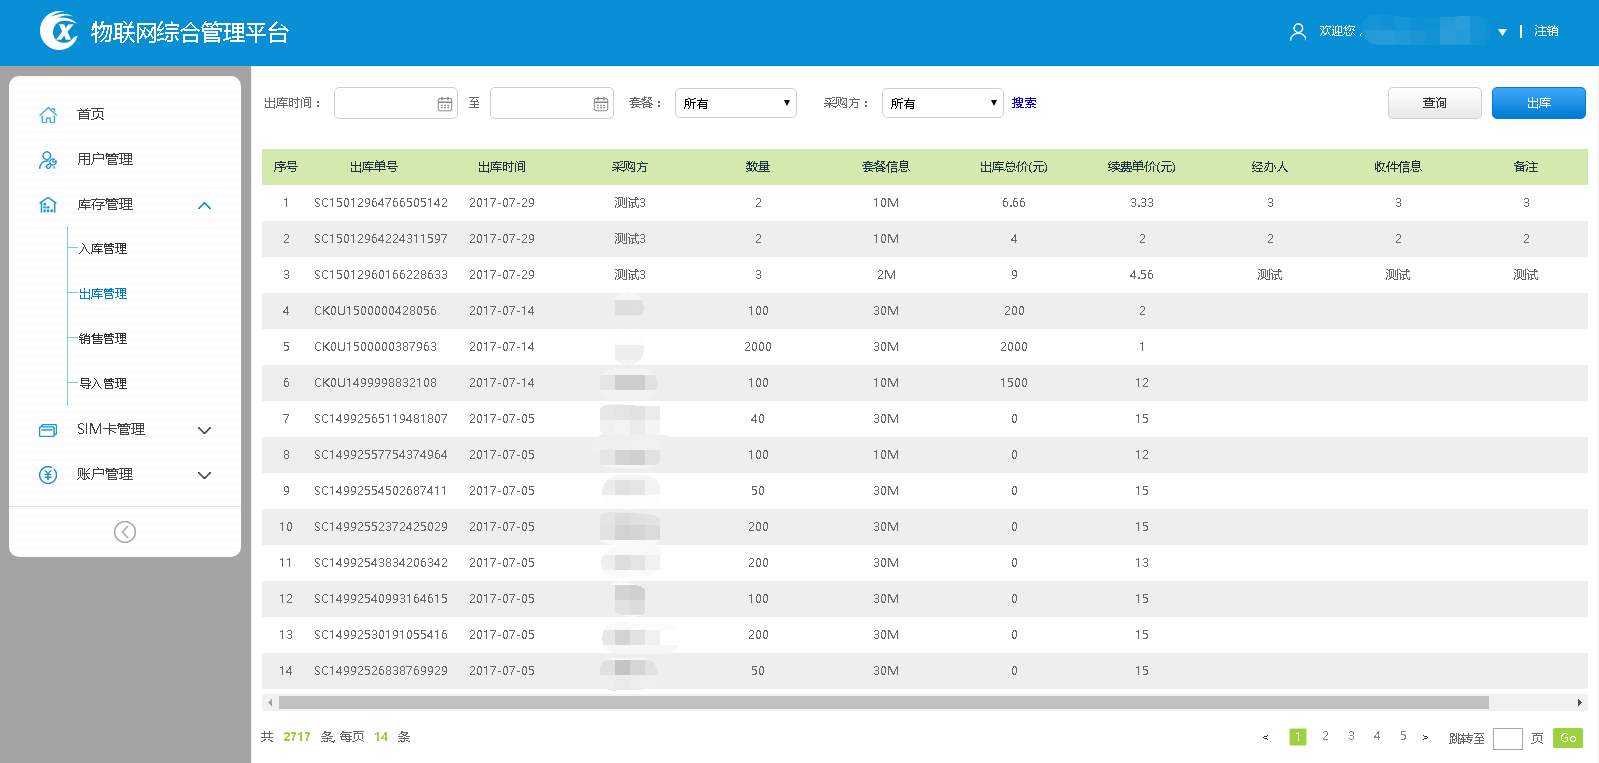1599x763 pixels.
Task: Open the 销售管理 submenu item
Action: point(103,339)
